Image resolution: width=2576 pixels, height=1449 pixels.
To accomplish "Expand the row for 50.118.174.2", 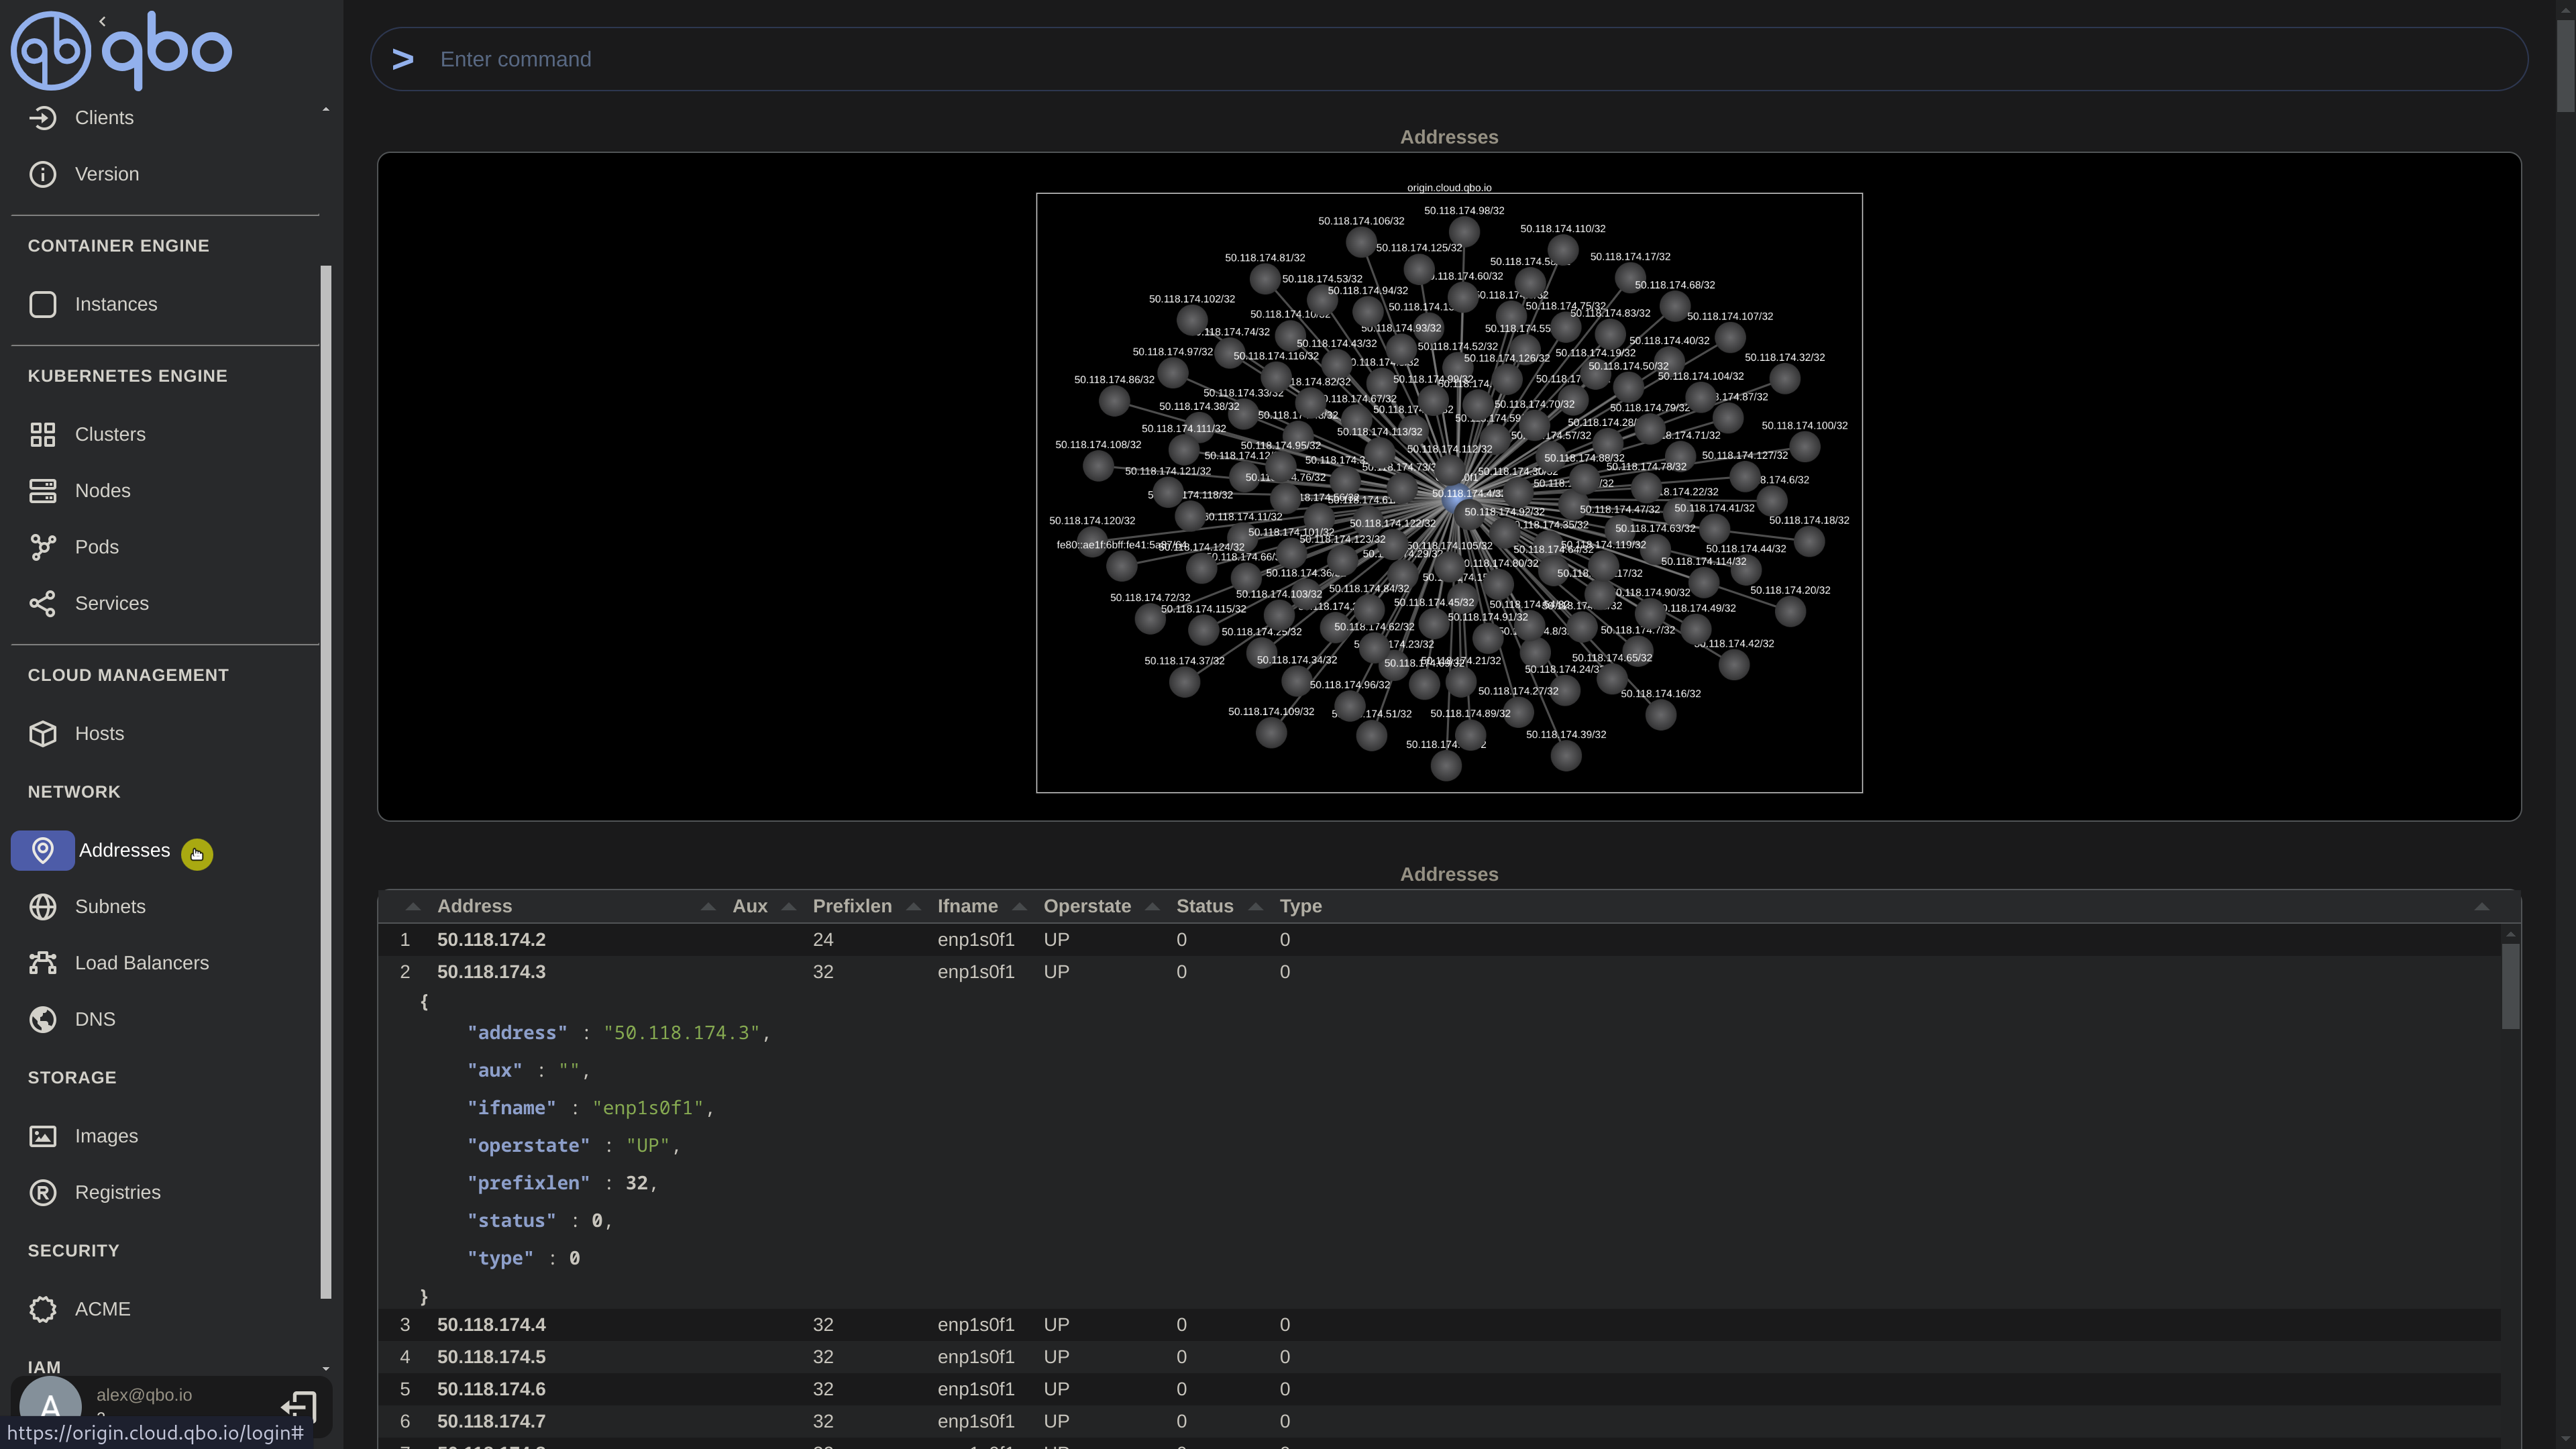I will coord(1439,940).
